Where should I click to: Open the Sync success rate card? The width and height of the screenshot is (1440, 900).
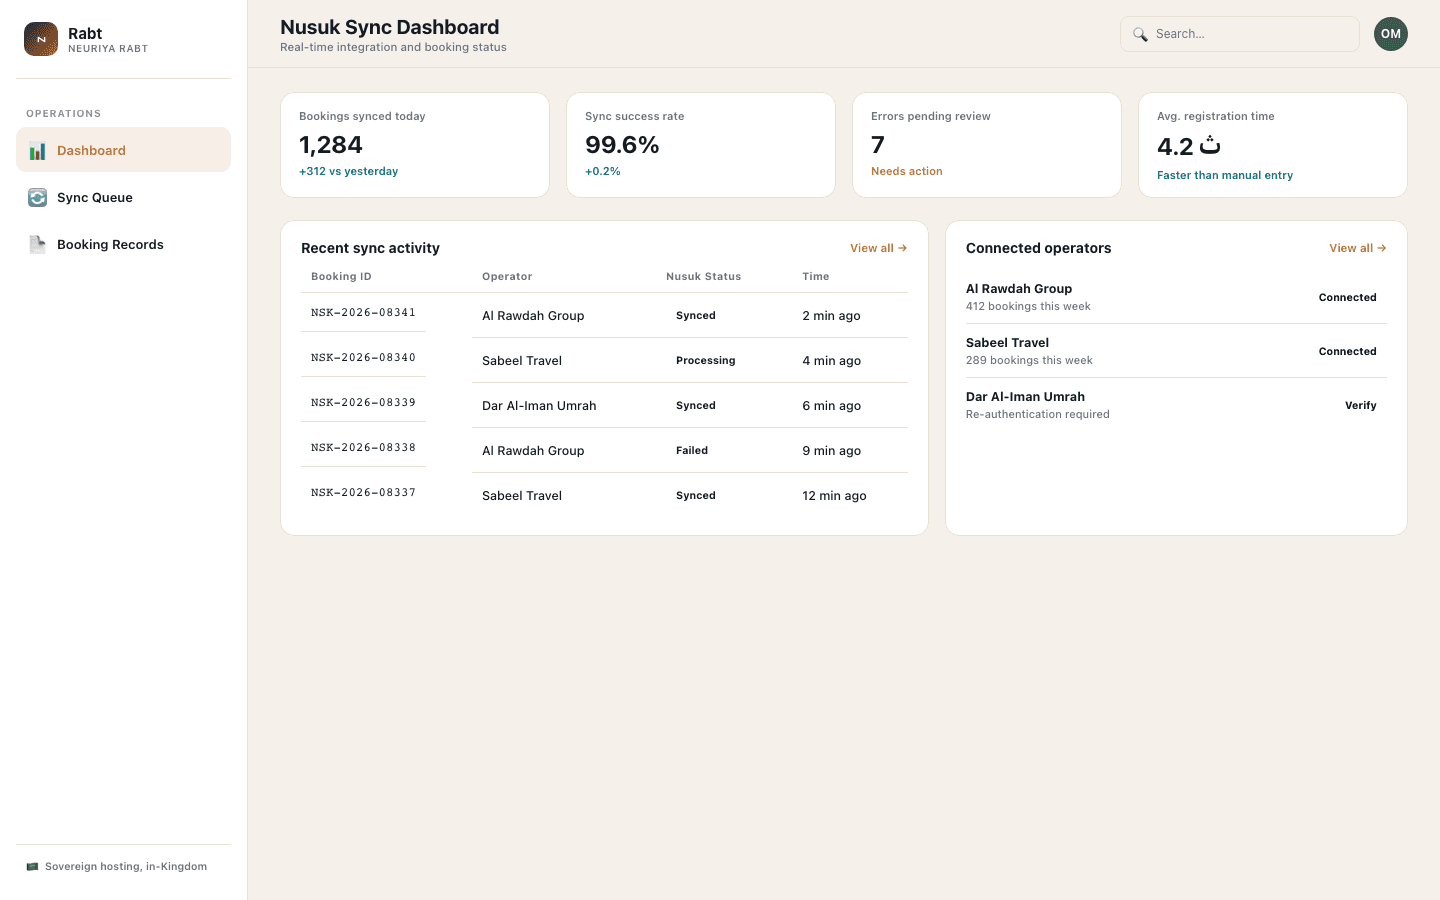(701, 145)
